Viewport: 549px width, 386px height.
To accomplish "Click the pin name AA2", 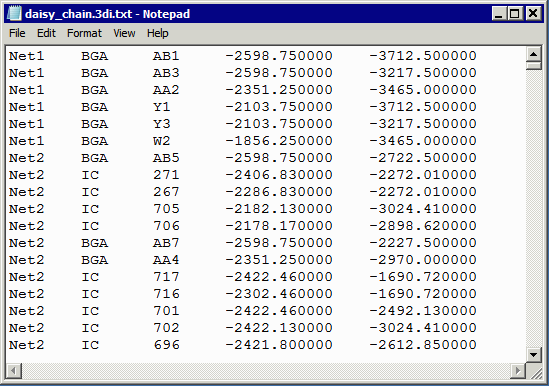I will pyautogui.click(x=166, y=90).
